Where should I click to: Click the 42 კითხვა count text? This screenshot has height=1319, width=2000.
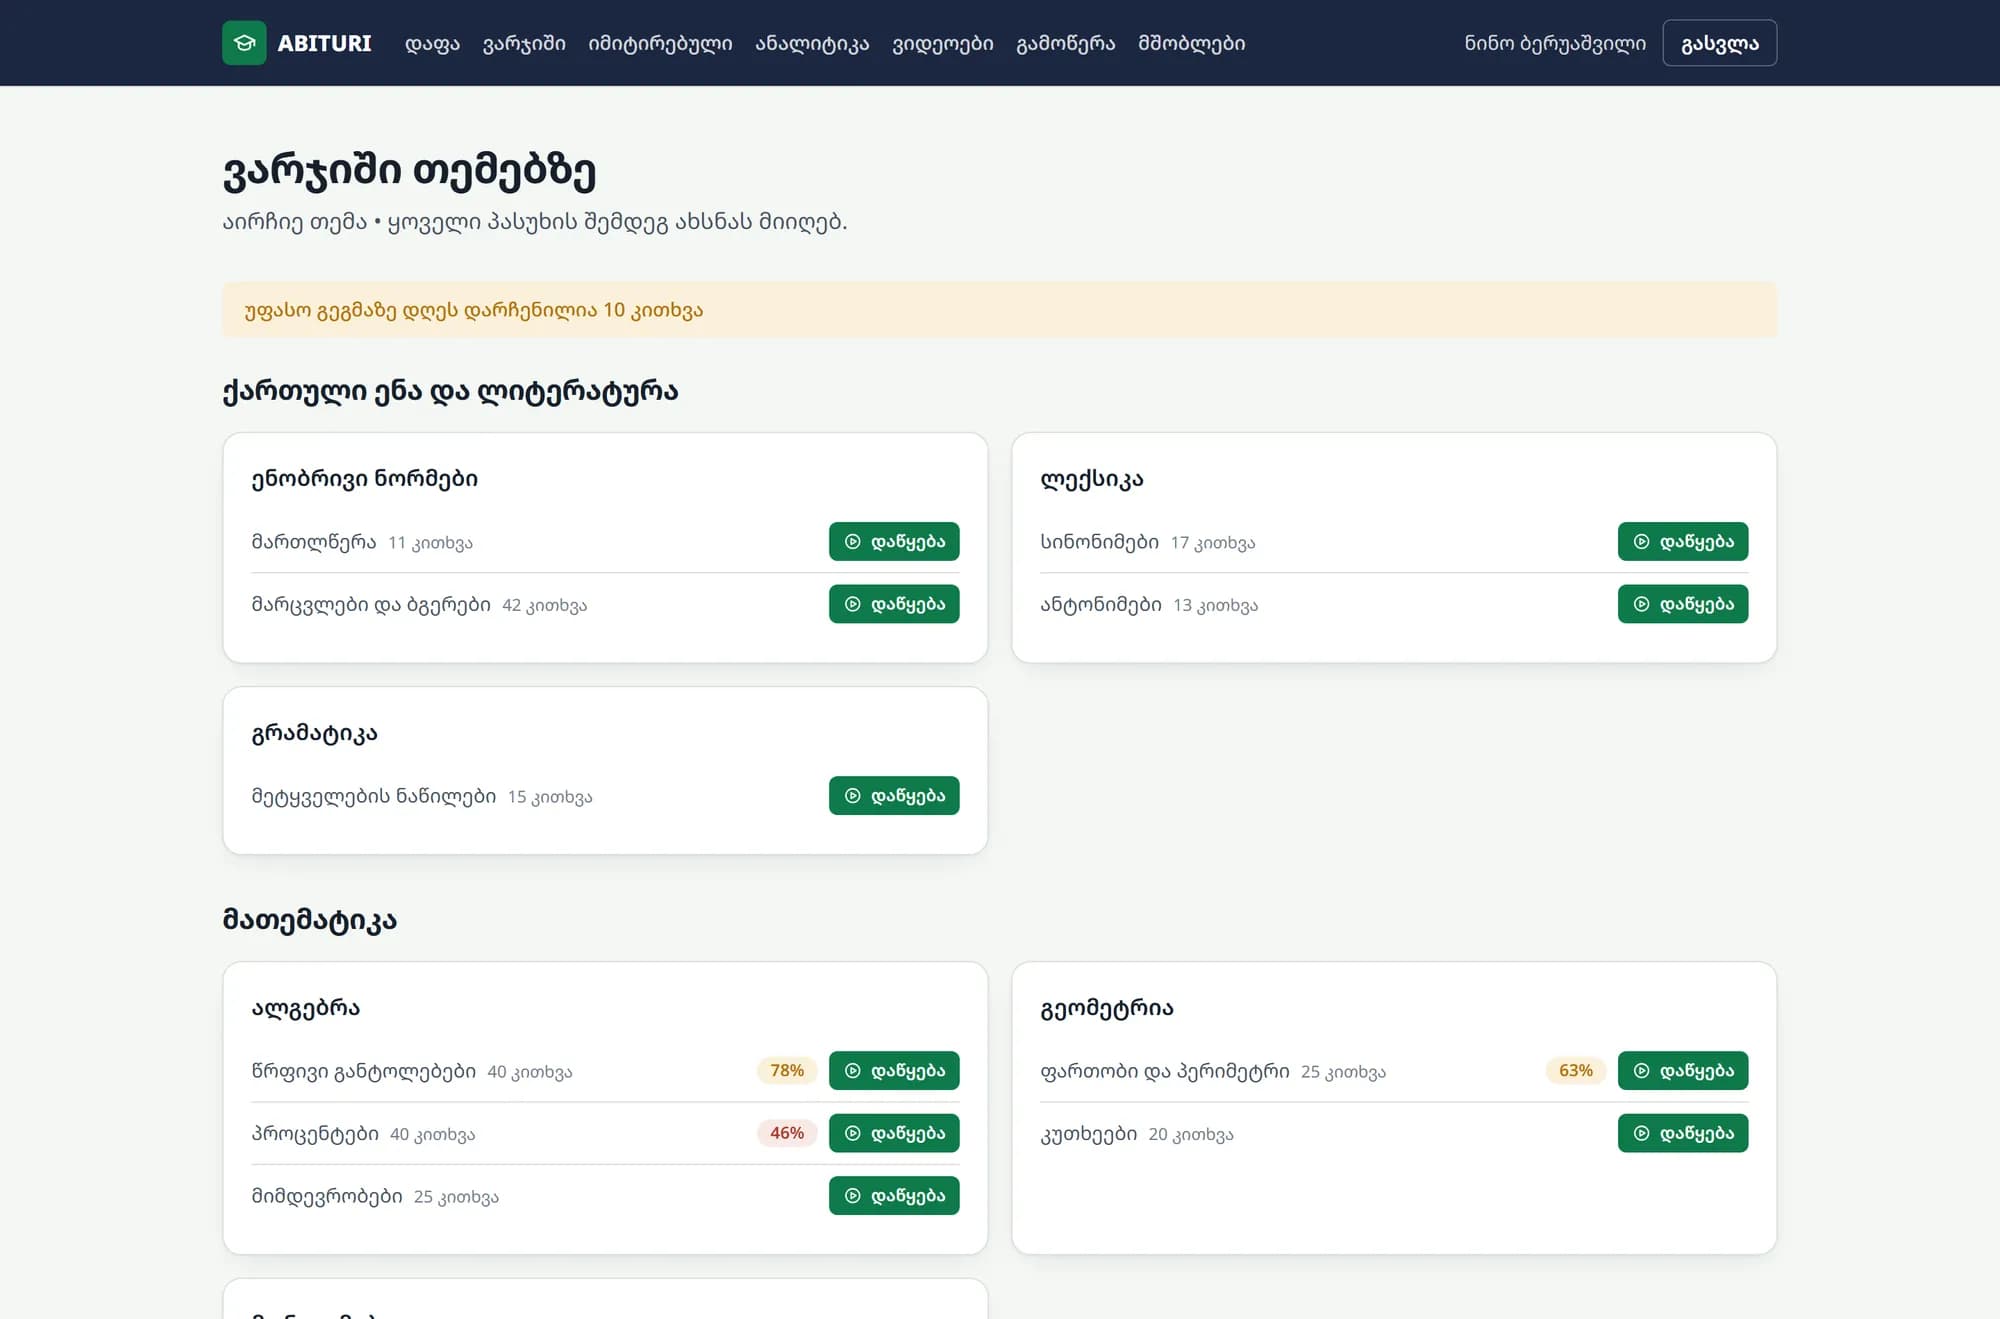click(544, 605)
